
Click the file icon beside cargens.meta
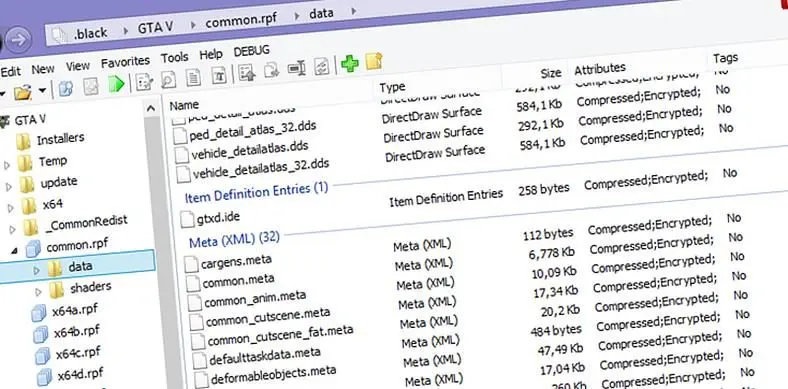click(191, 264)
